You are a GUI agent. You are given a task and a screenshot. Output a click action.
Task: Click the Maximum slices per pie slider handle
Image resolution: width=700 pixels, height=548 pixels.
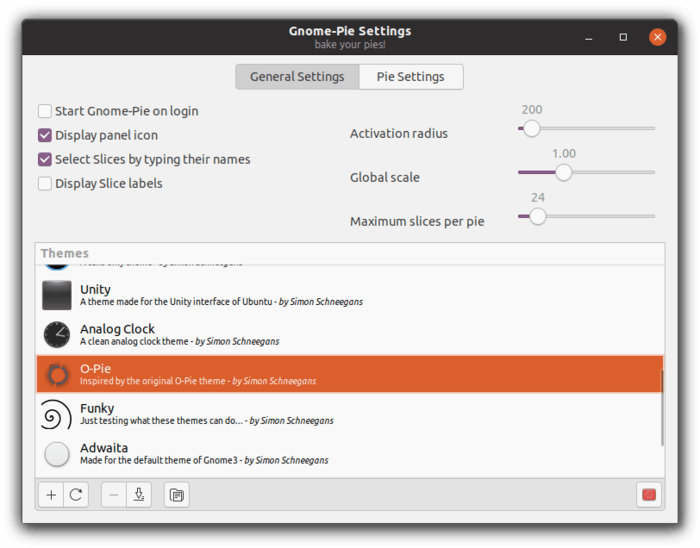point(538,216)
